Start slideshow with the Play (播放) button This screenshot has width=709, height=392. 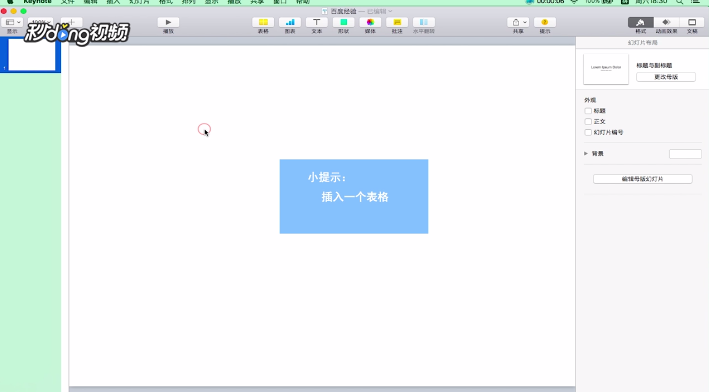(x=168, y=22)
